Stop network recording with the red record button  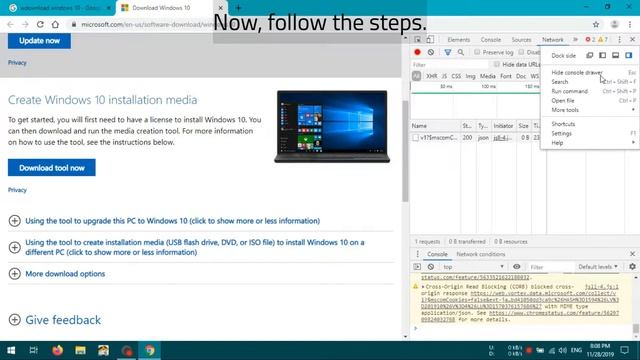[x=417, y=52]
